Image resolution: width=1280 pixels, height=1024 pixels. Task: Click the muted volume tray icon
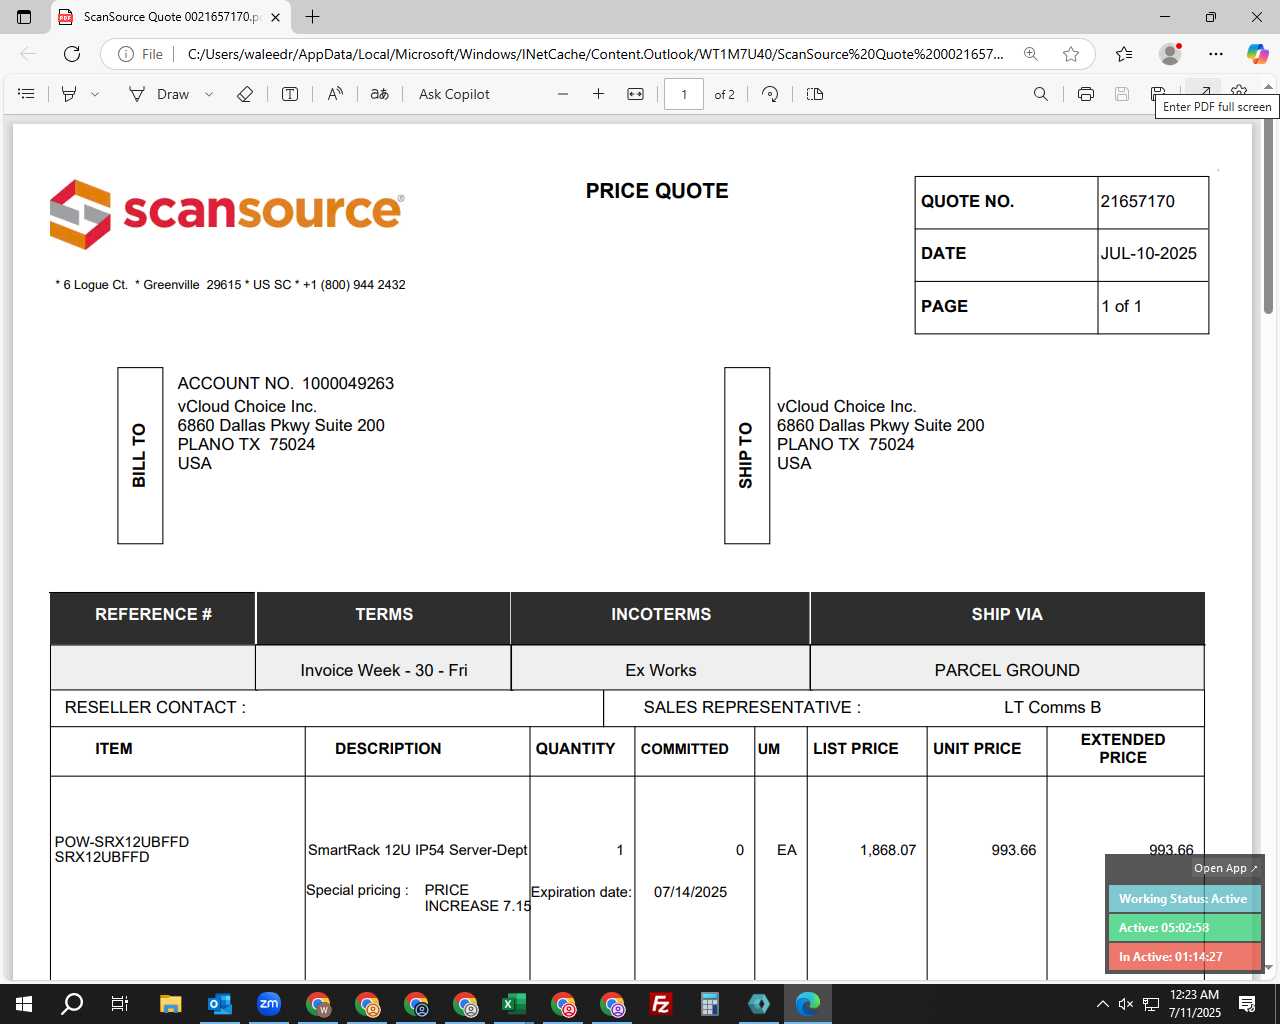click(1126, 1004)
